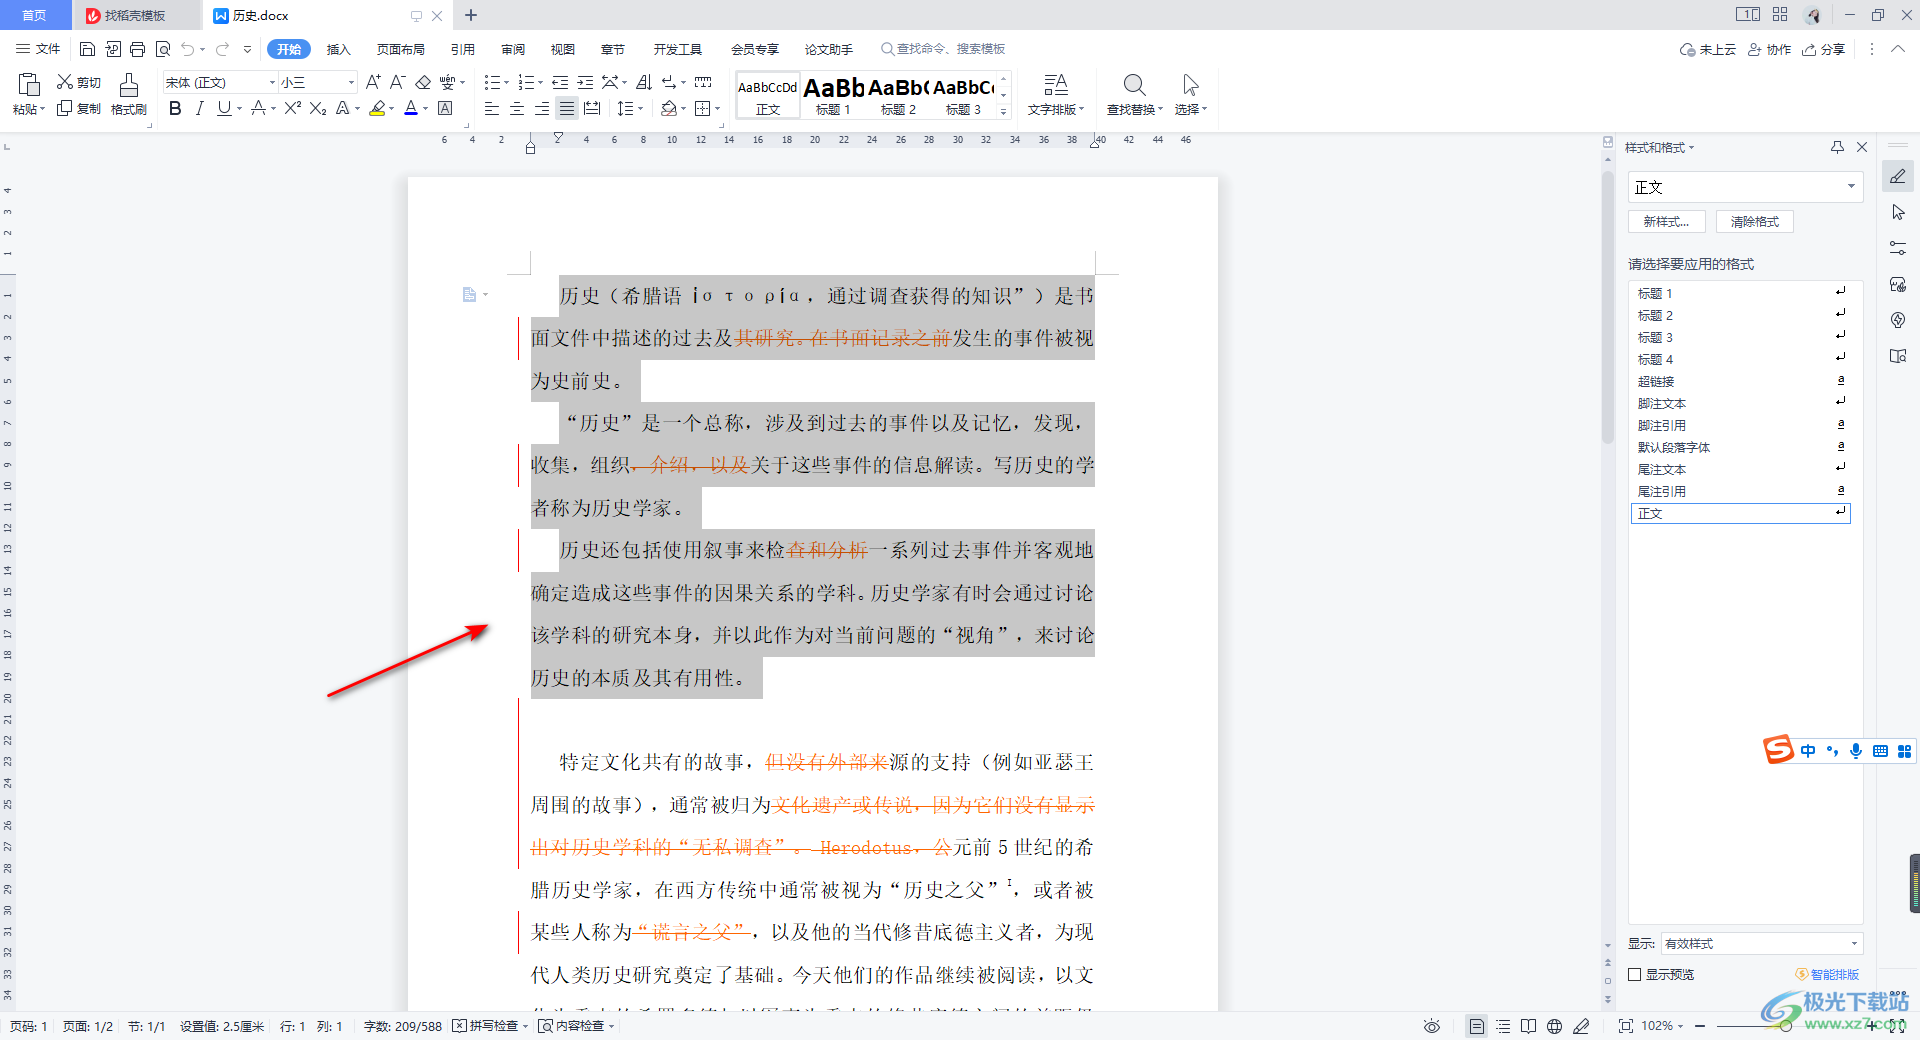The height and width of the screenshot is (1040, 1920).
Task: Expand line spacing dropdown
Action: pyautogui.click(x=640, y=109)
